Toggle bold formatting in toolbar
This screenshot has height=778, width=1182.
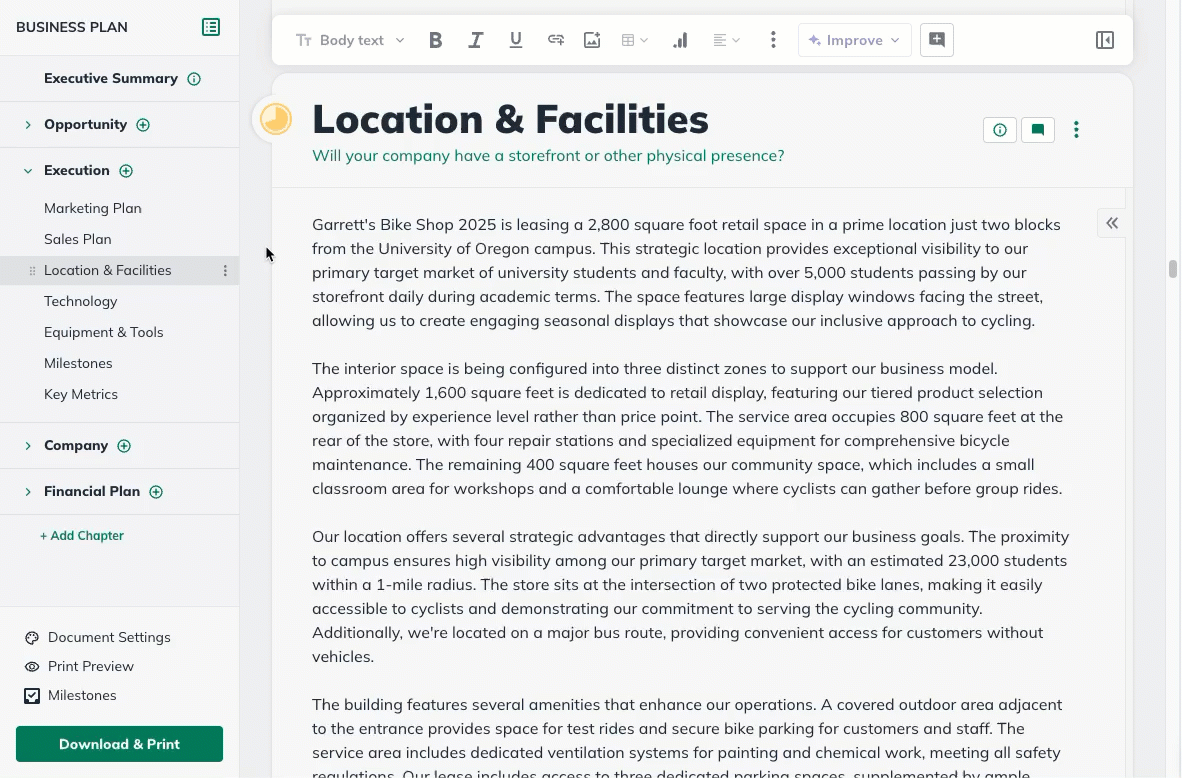[x=436, y=40]
